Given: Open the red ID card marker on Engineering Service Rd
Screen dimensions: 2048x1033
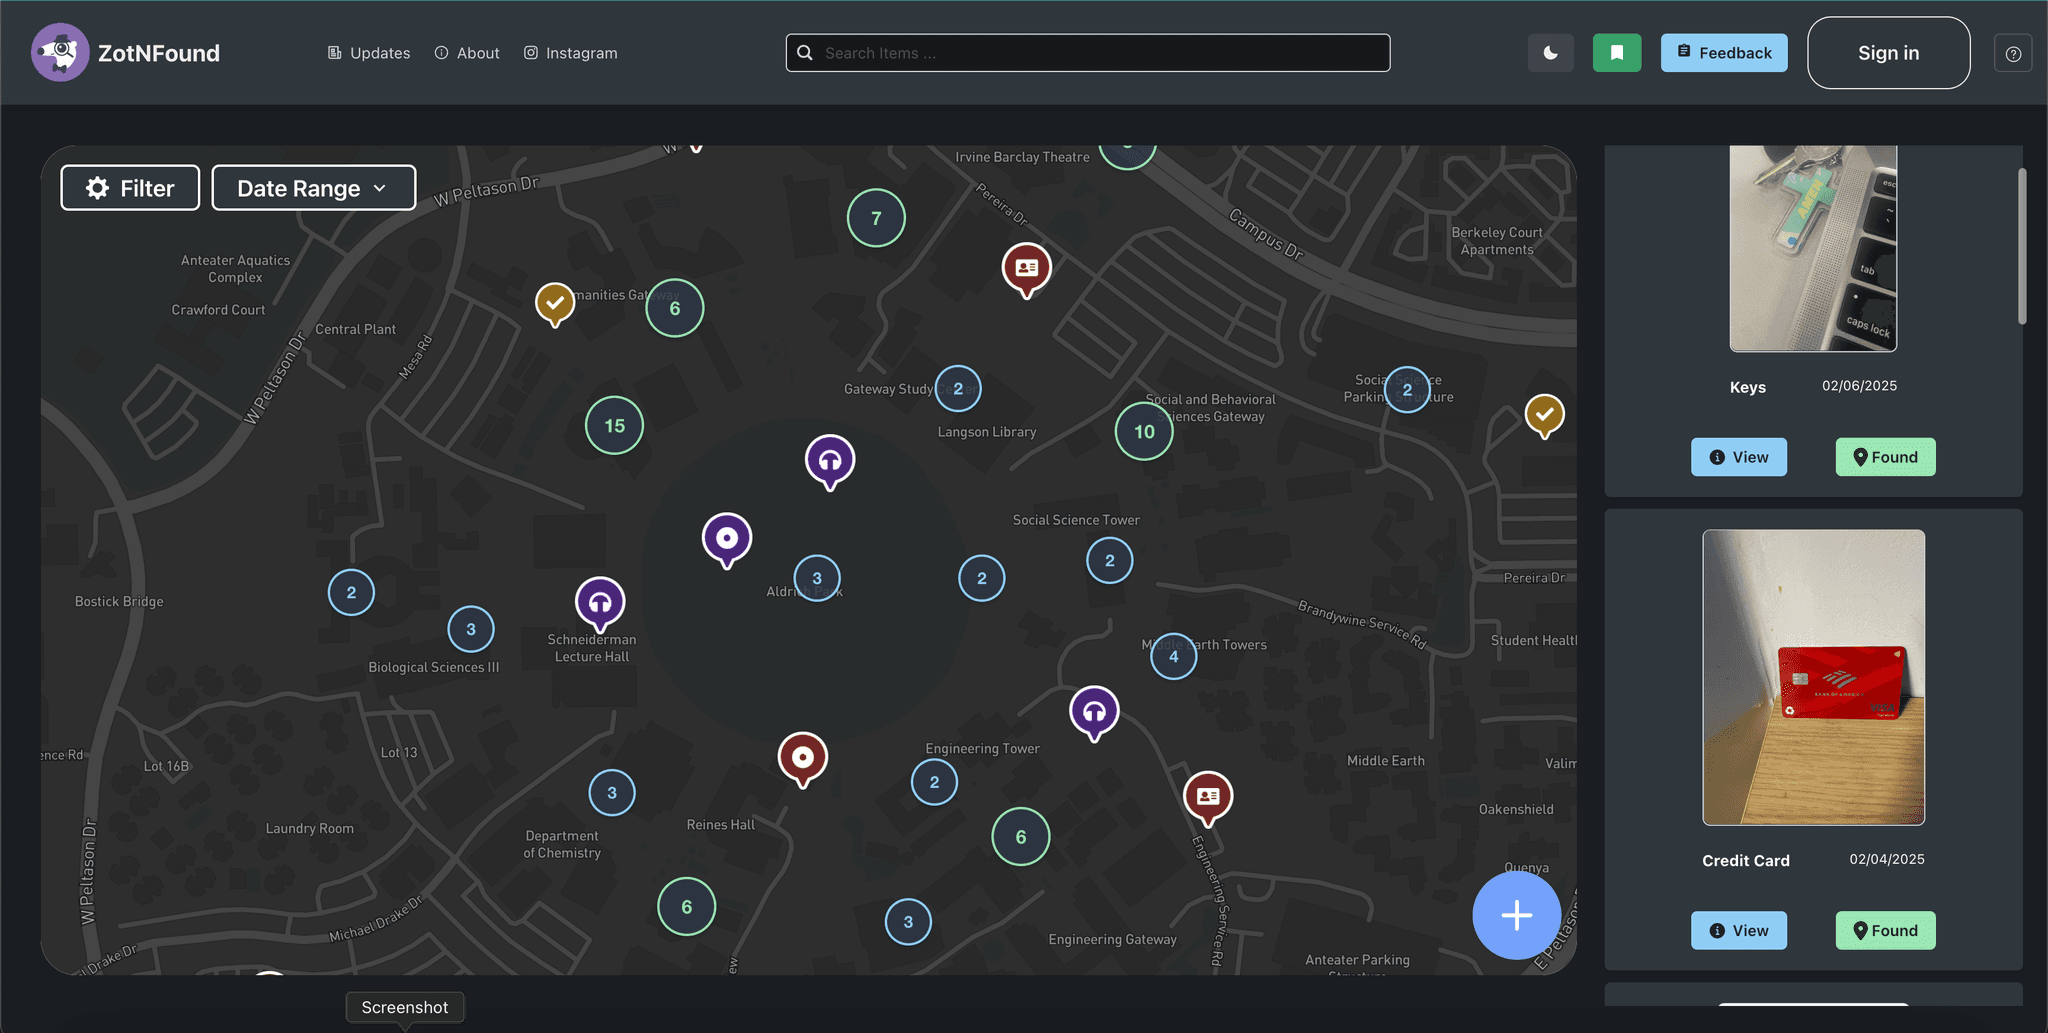Looking at the screenshot, I should pyautogui.click(x=1208, y=798).
